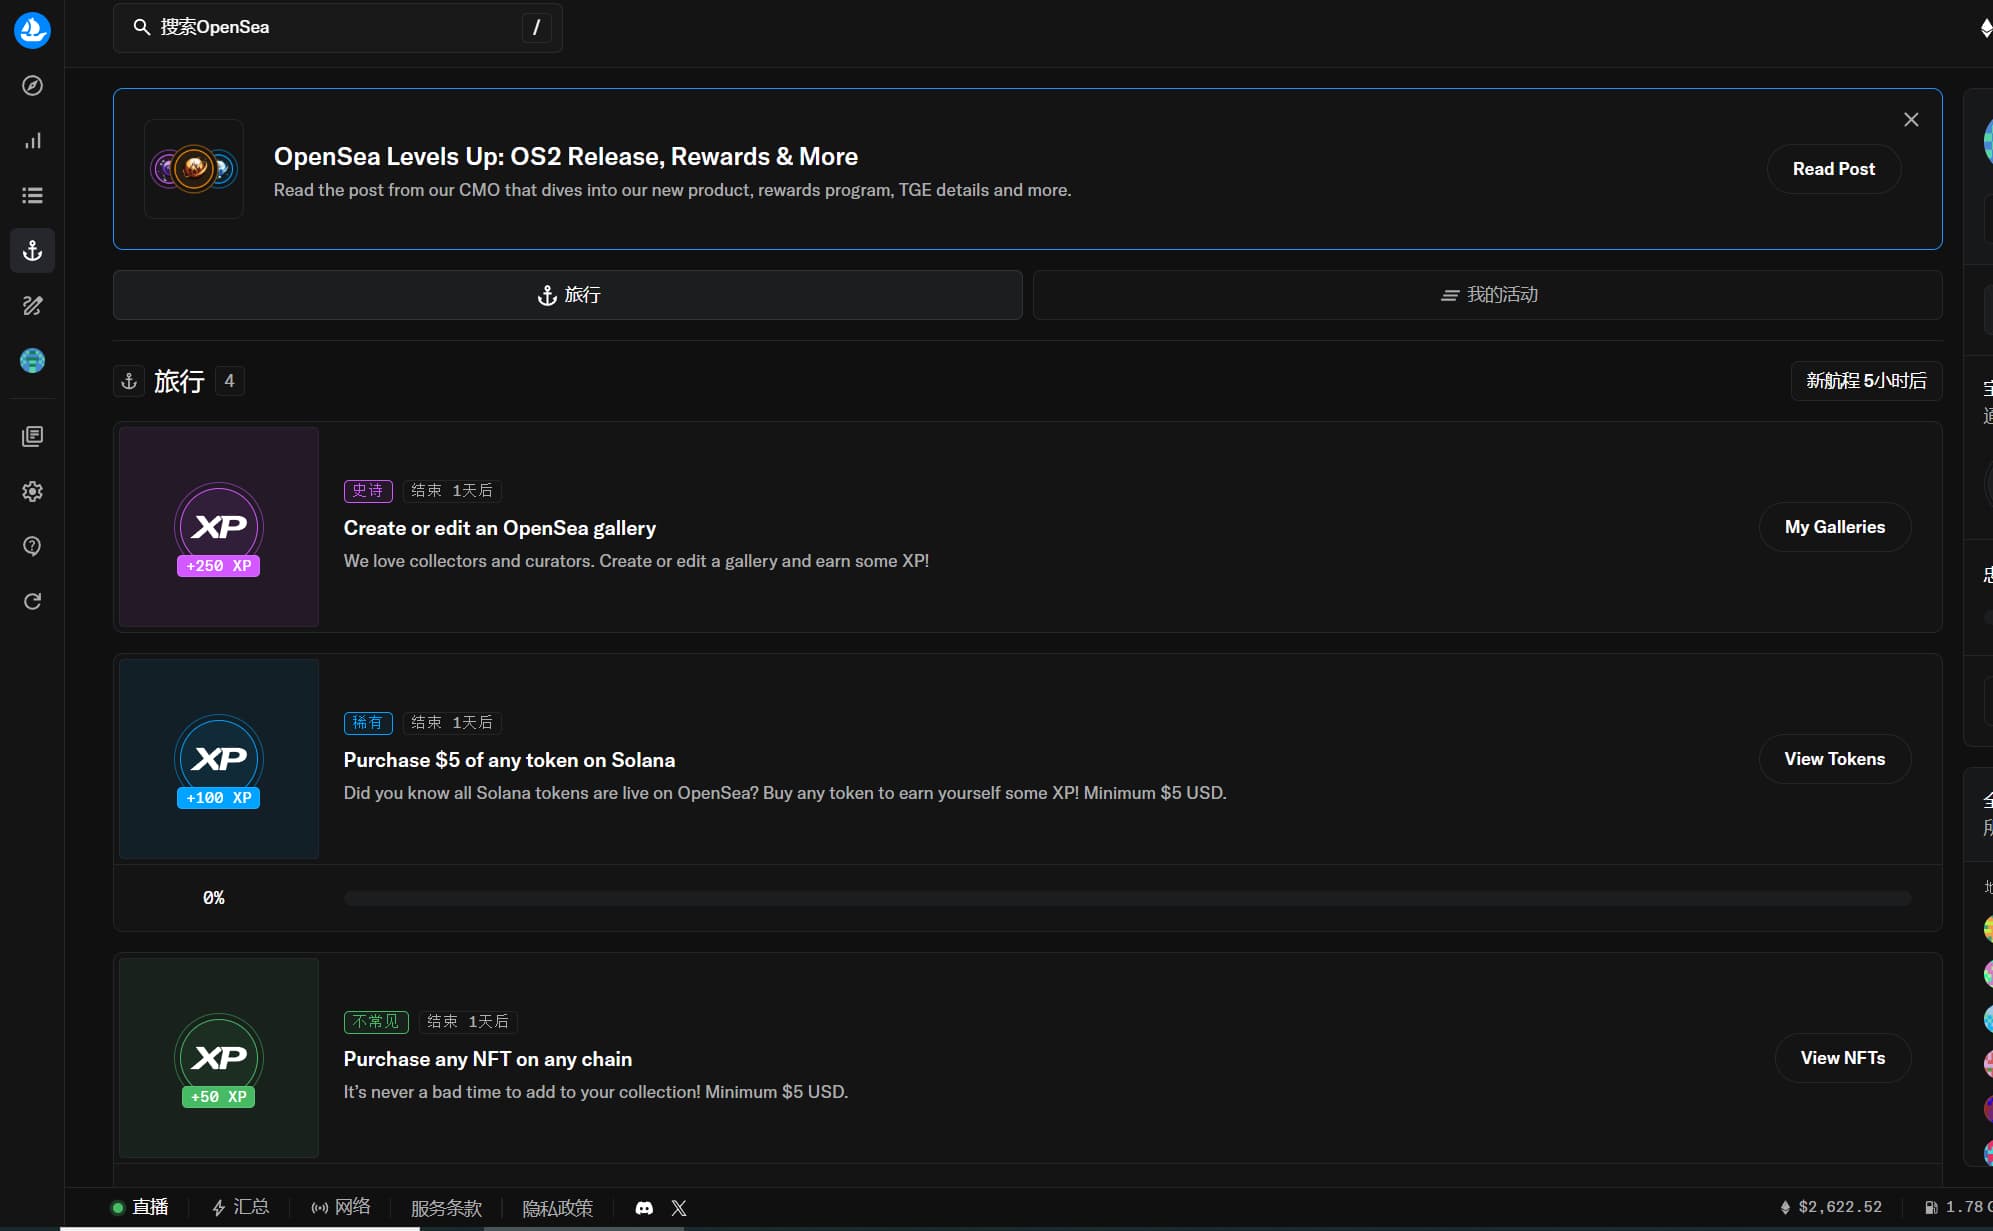Screen dimensions: 1993x1231
Task: Open the bar chart stats icon
Action: [32, 141]
